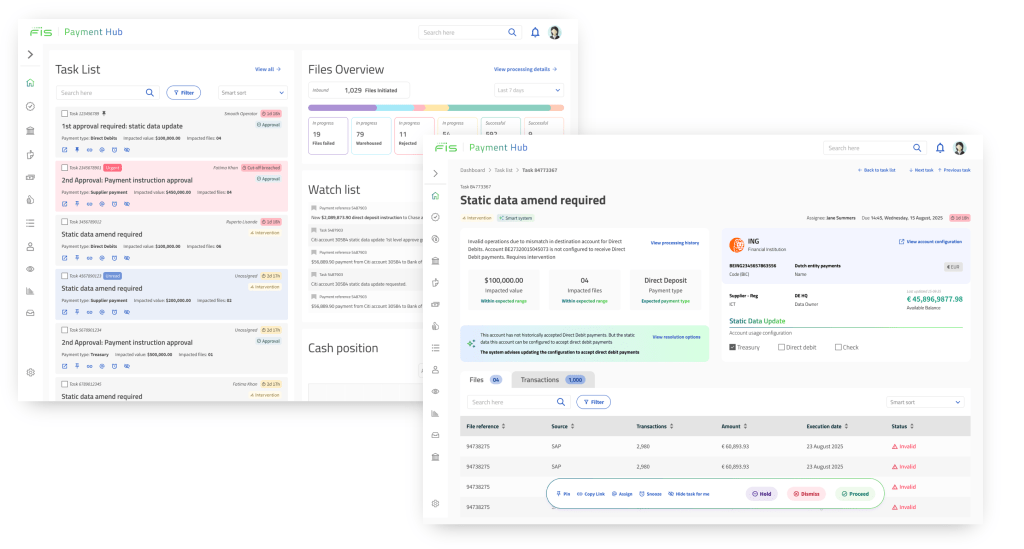Viewport: 1024px width, 549px height.
Task: Open View account configuration link
Action: [930, 242]
